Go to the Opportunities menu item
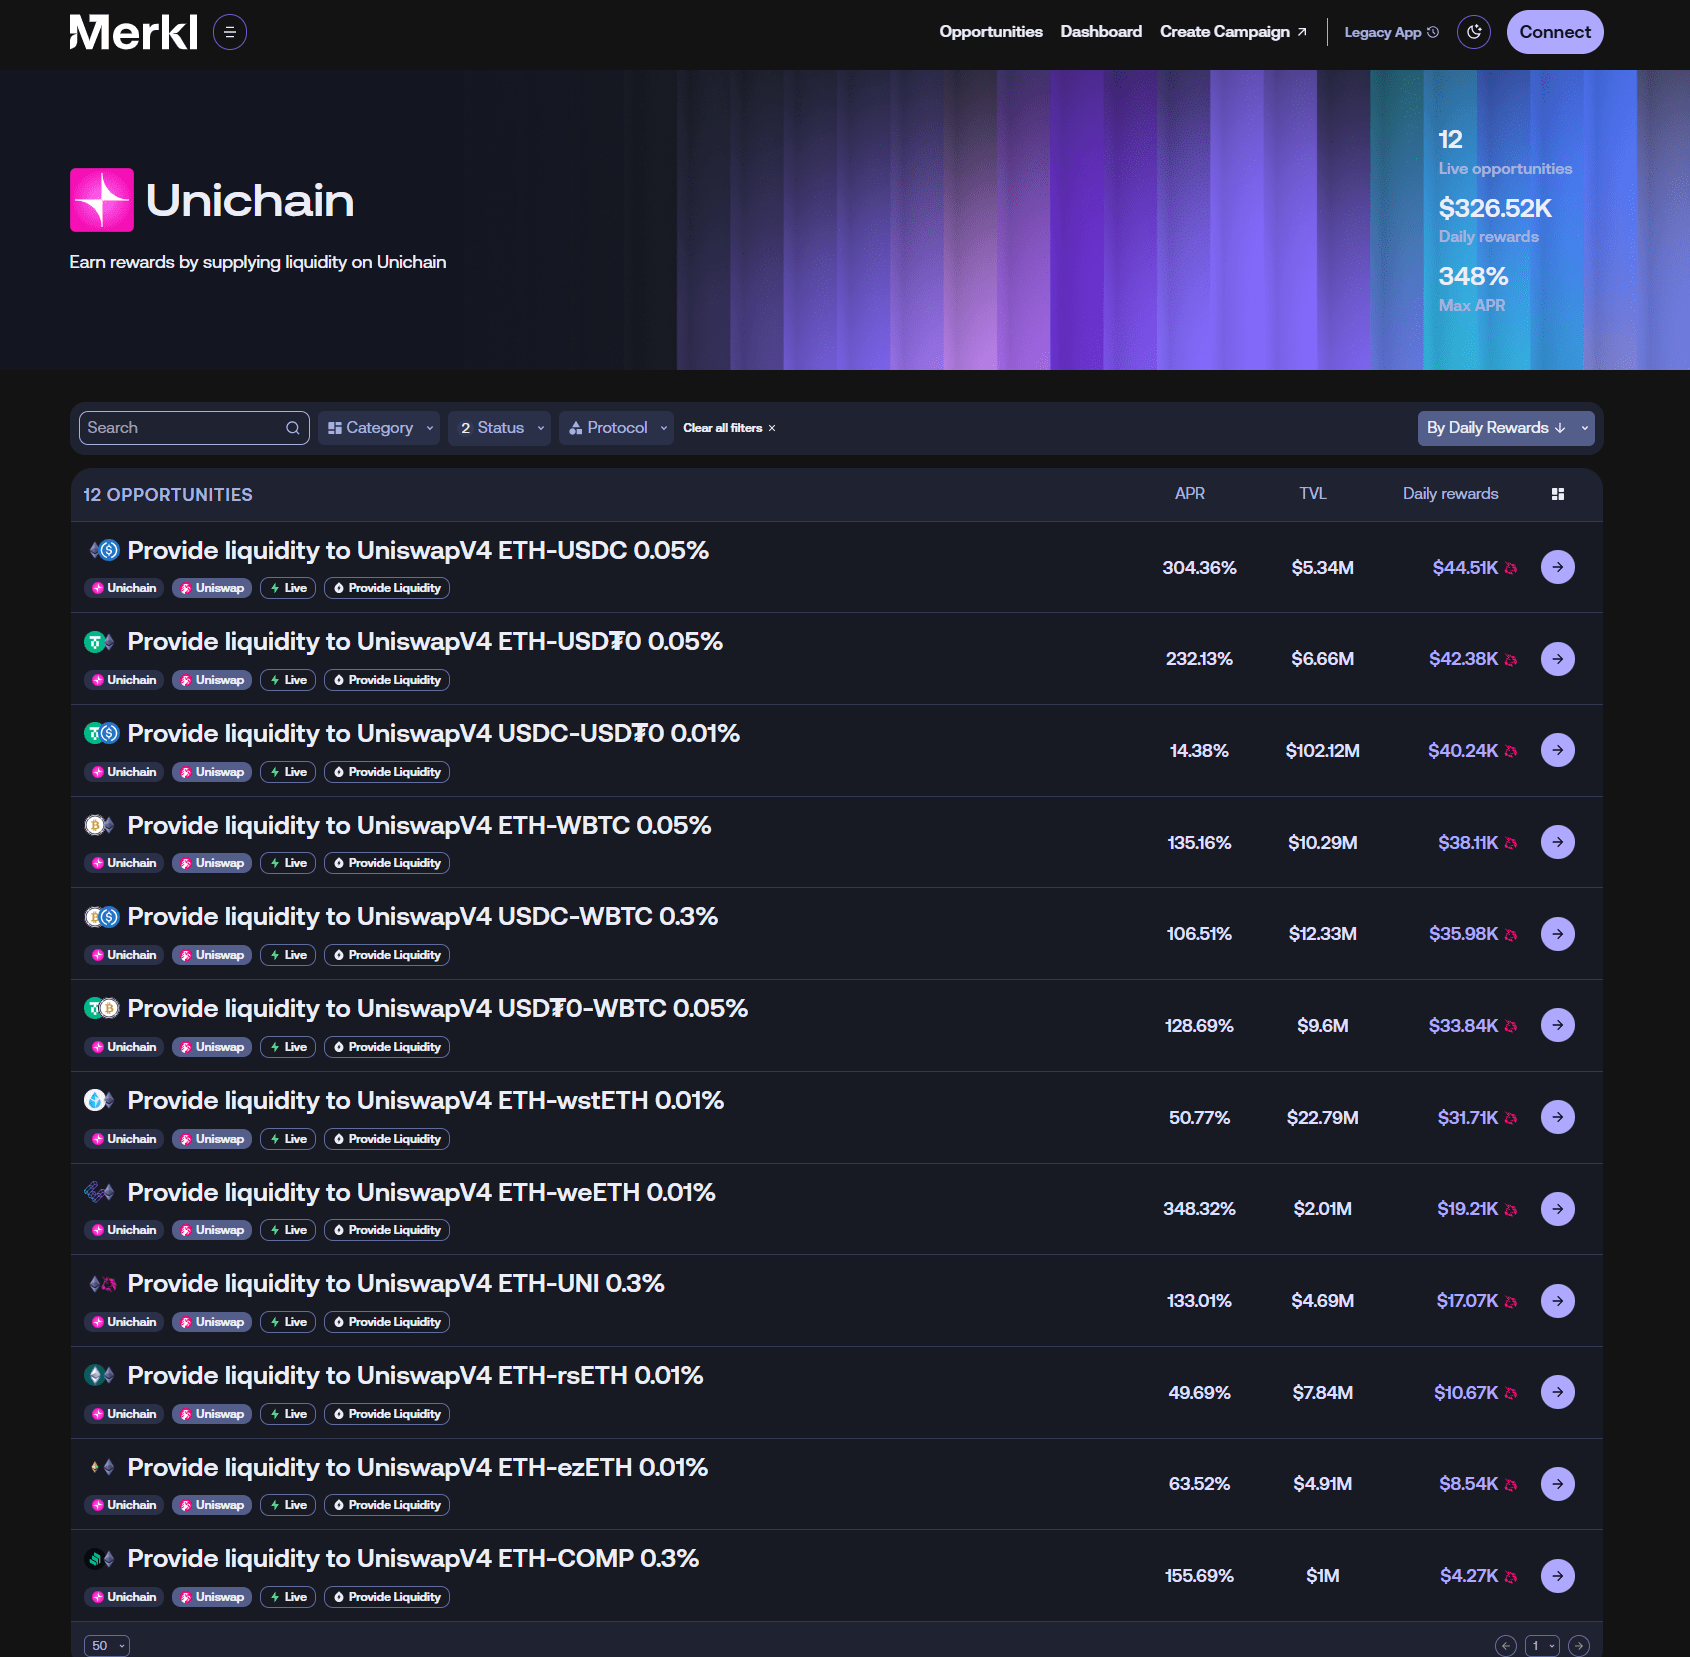The height and width of the screenshot is (1657, 1690). click(990, 31)
